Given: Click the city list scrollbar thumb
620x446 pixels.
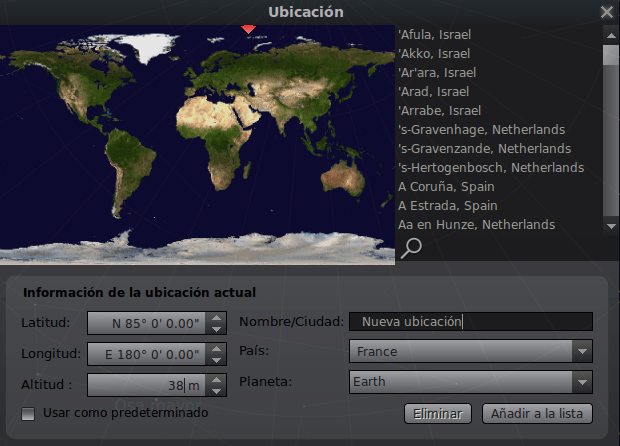Looking at the screenshot, I should (x=611, y=55).
